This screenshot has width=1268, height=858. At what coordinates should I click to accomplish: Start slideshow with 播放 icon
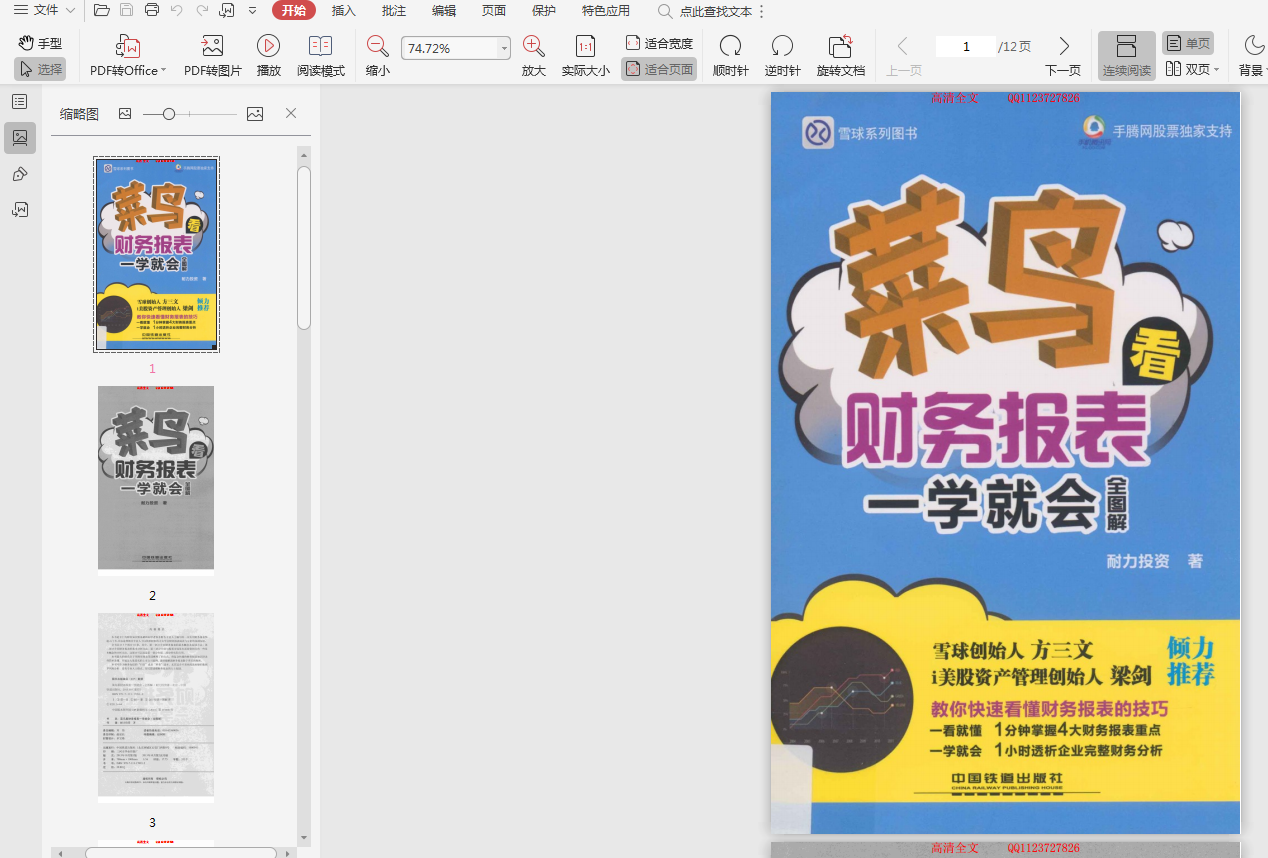pyautogui.click(x=268, y=46)
